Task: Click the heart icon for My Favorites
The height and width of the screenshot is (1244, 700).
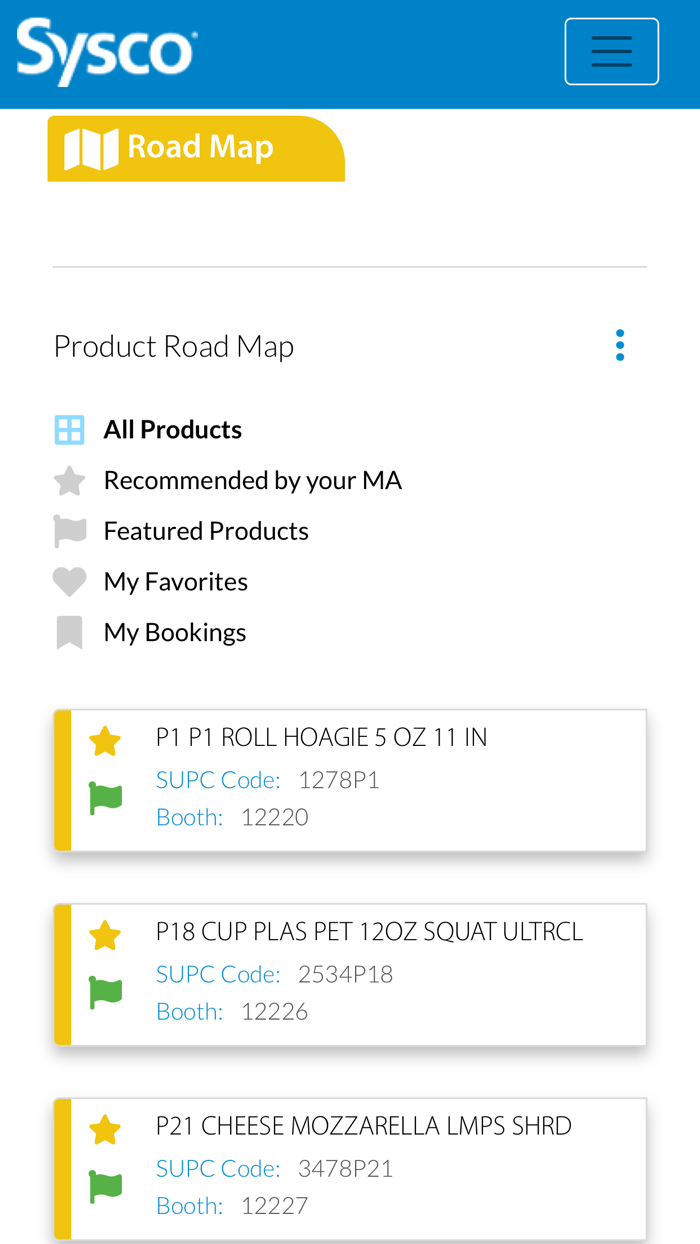Action: point(68,580)
